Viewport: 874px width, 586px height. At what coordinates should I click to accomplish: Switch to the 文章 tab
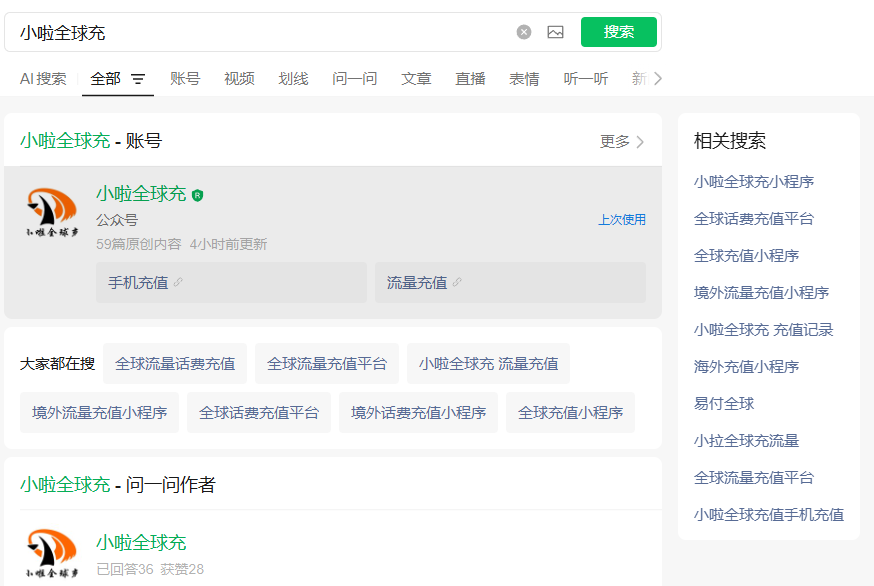coord(416,79)
